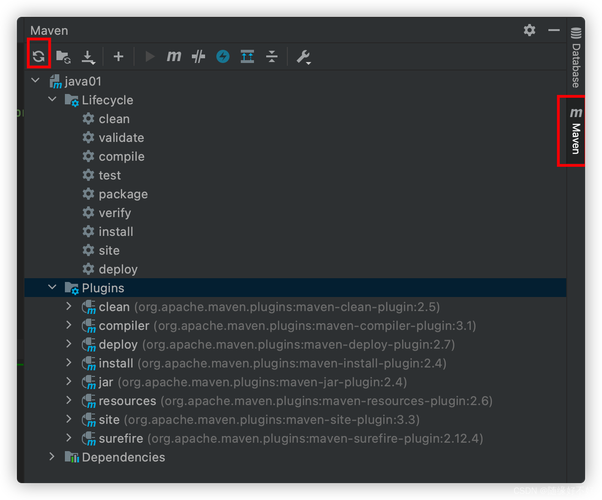Expand the clean plugin node

pos(69,306)
